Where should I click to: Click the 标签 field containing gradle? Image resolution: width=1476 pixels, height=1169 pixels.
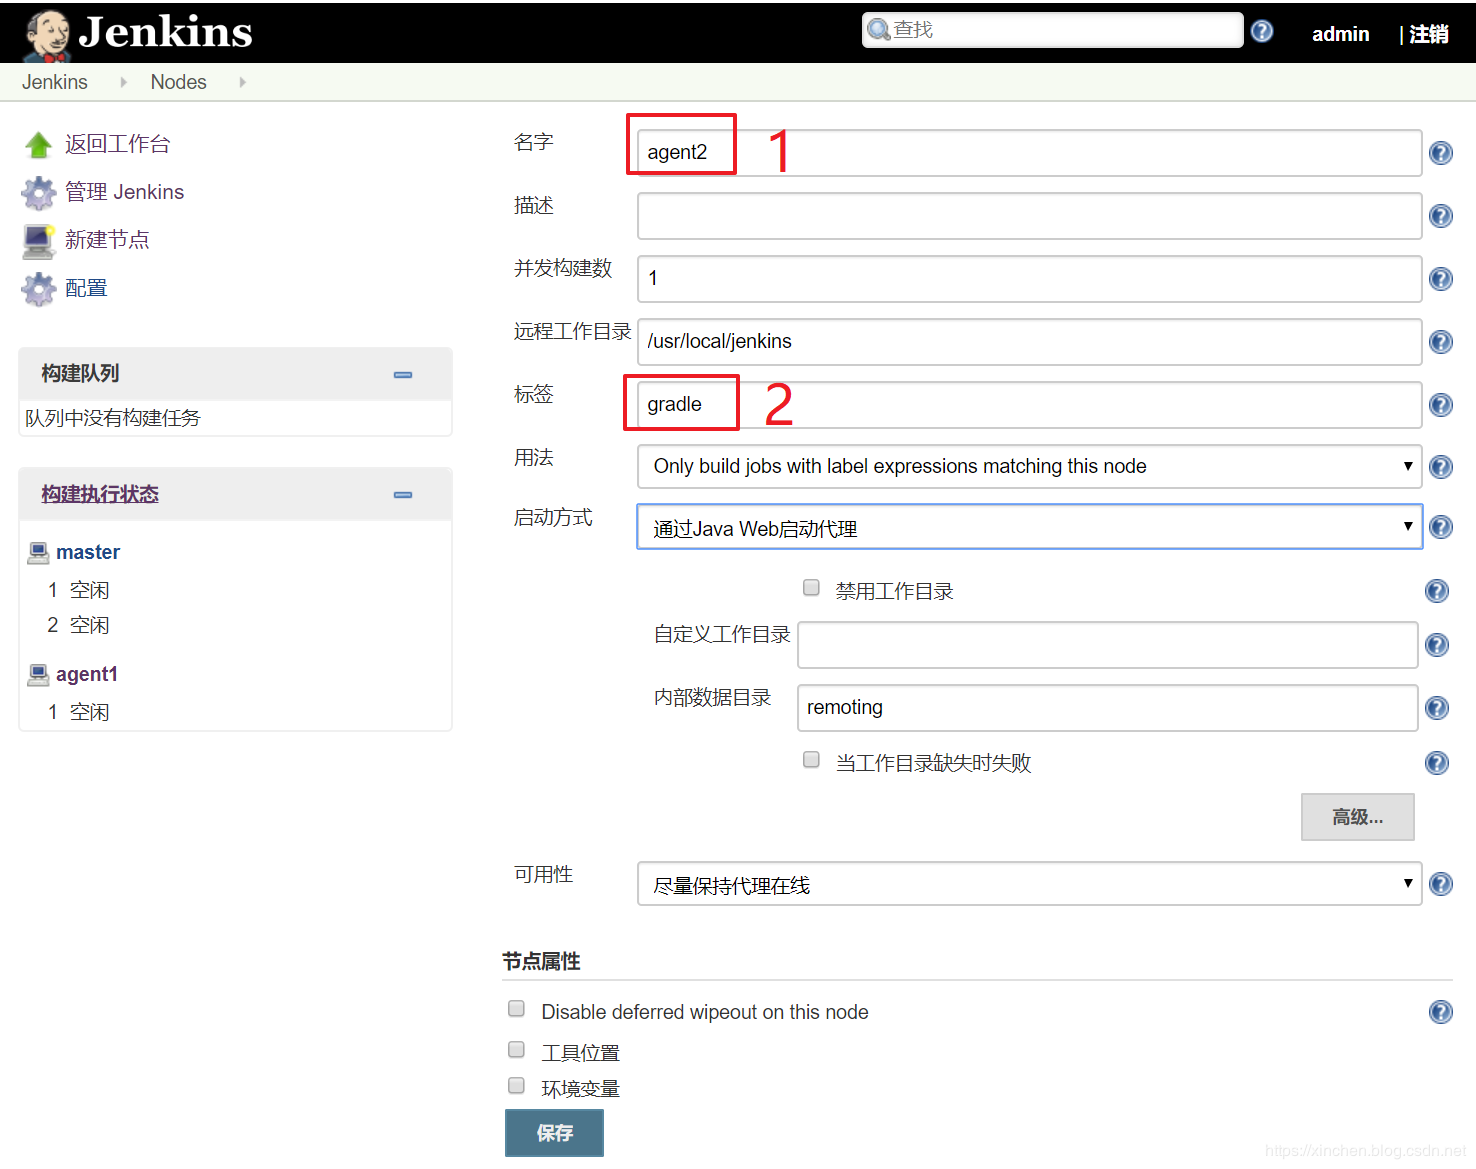[x=1029, y=405]
